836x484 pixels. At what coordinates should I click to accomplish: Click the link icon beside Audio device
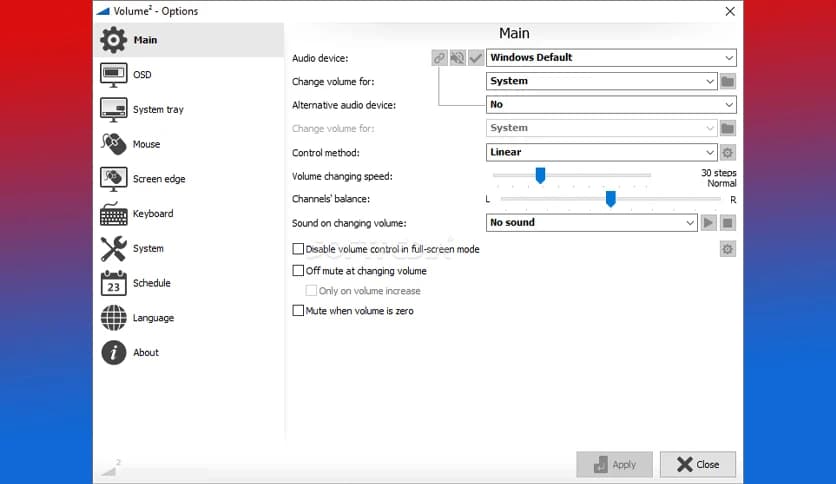coord(439,58)
